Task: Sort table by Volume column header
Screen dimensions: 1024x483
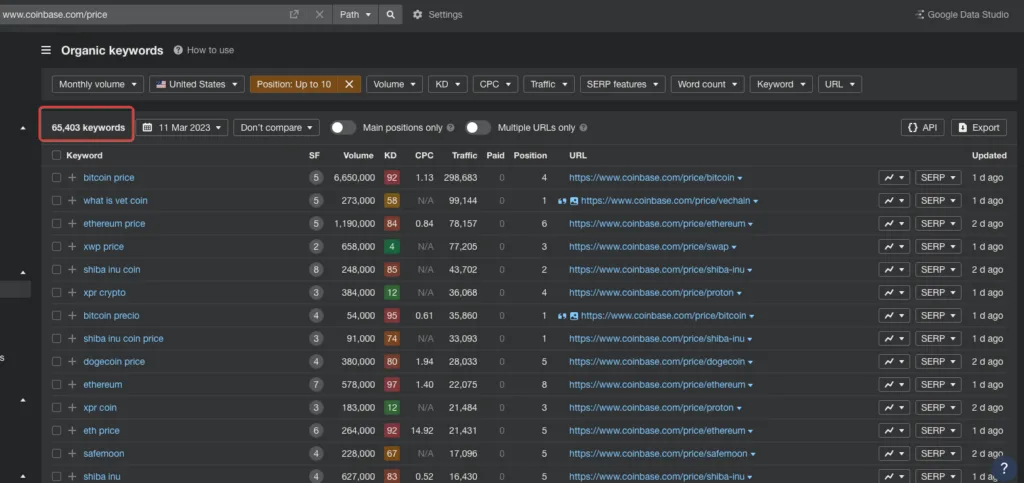Action: [359, 155]
